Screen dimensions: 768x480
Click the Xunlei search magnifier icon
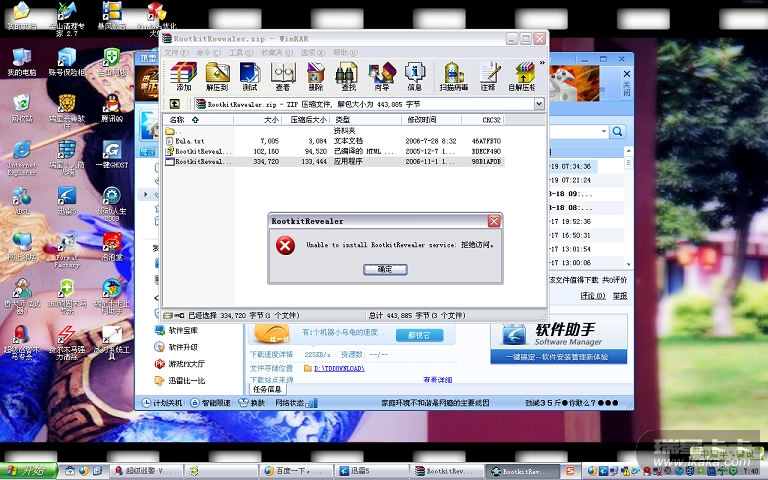pos(618,131)
